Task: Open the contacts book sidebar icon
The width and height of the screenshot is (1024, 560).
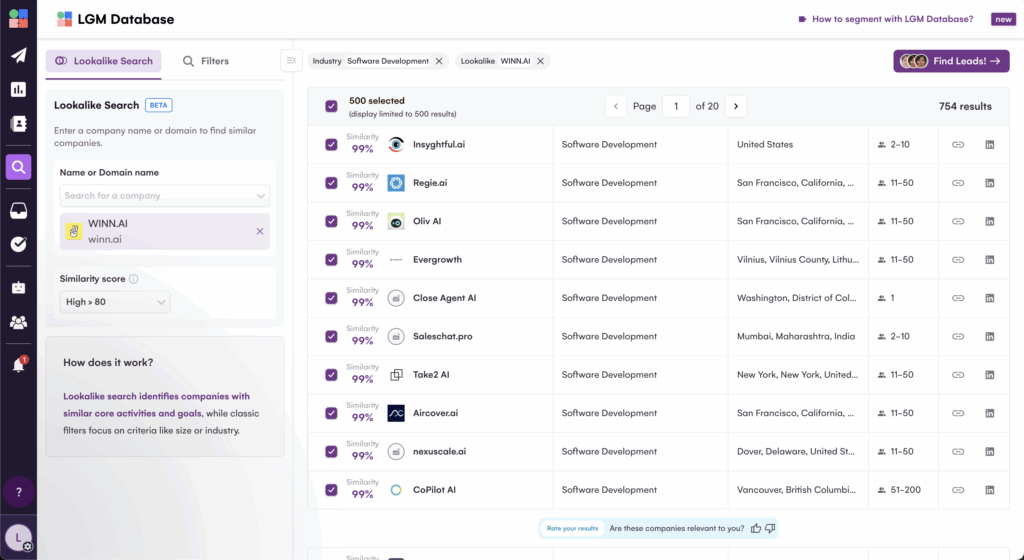Action: coord(18,123)
